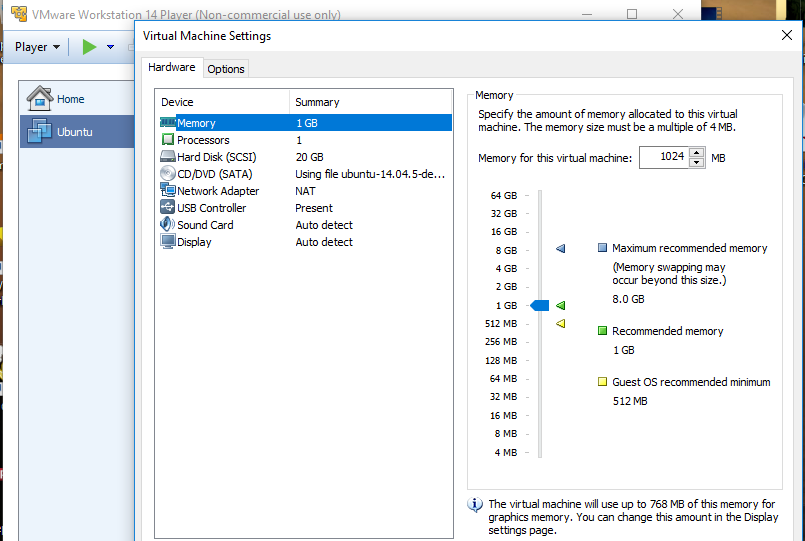Click the 20 GB hard disk summary

[x=309, y=157]
